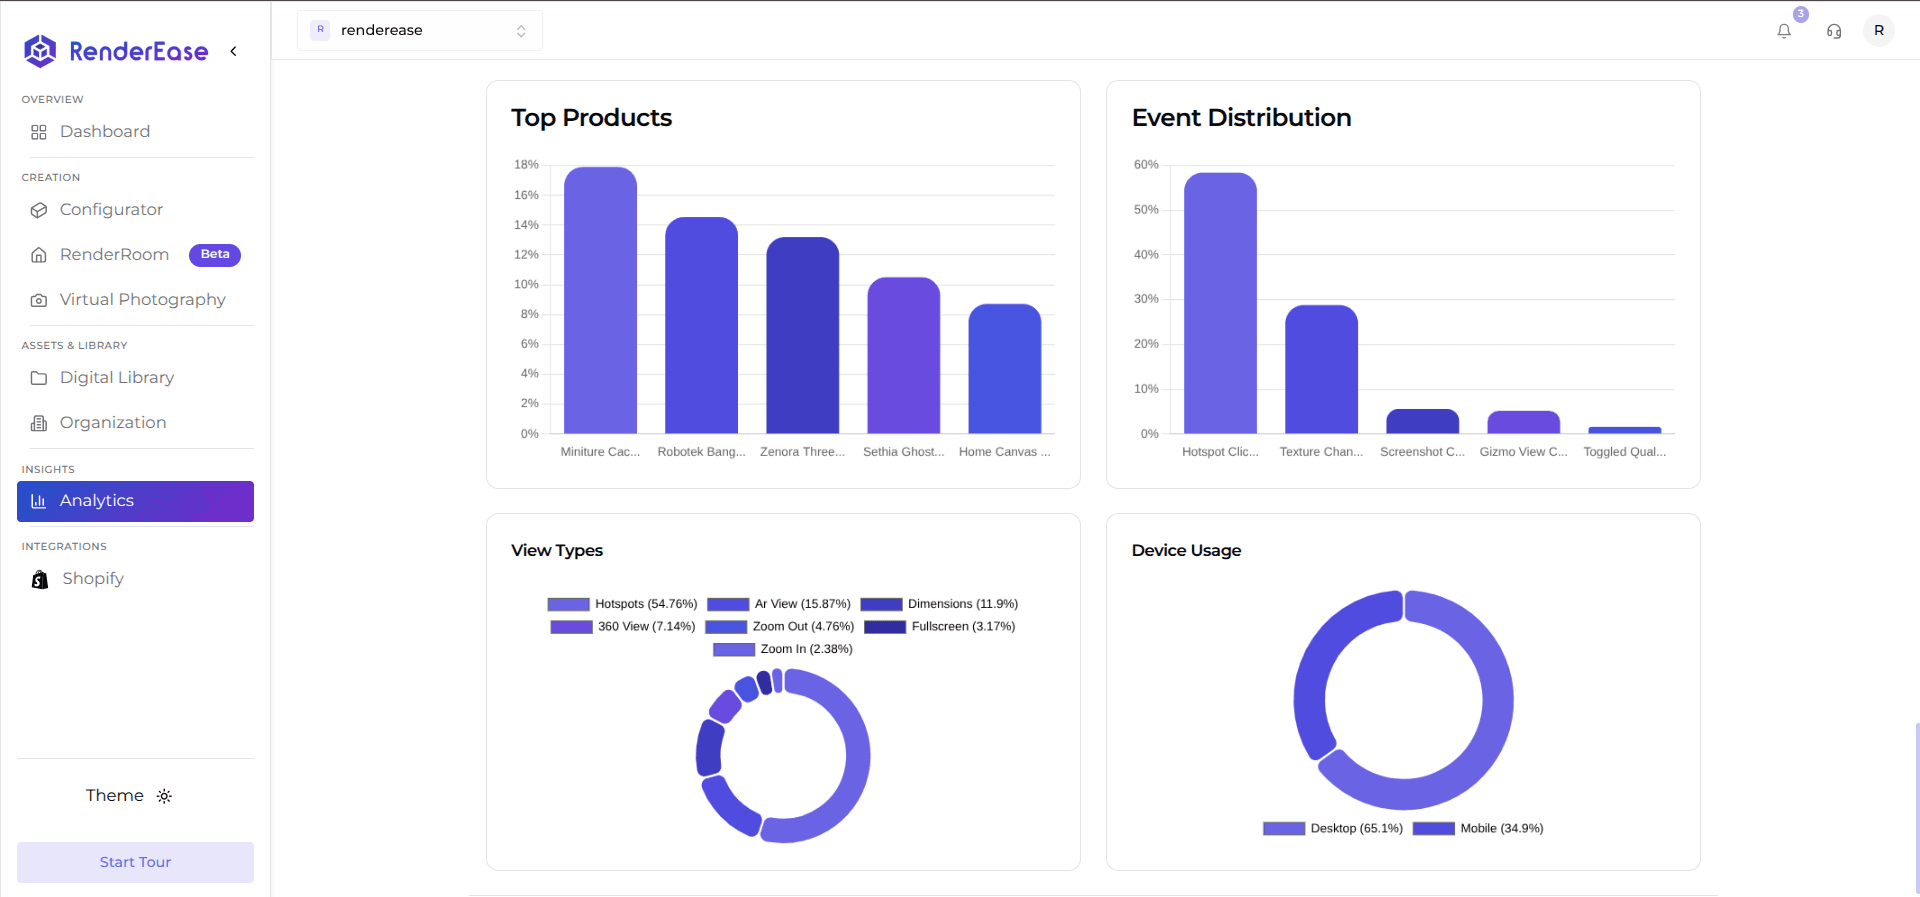Open Digital Library menu item

pos(135,378)
